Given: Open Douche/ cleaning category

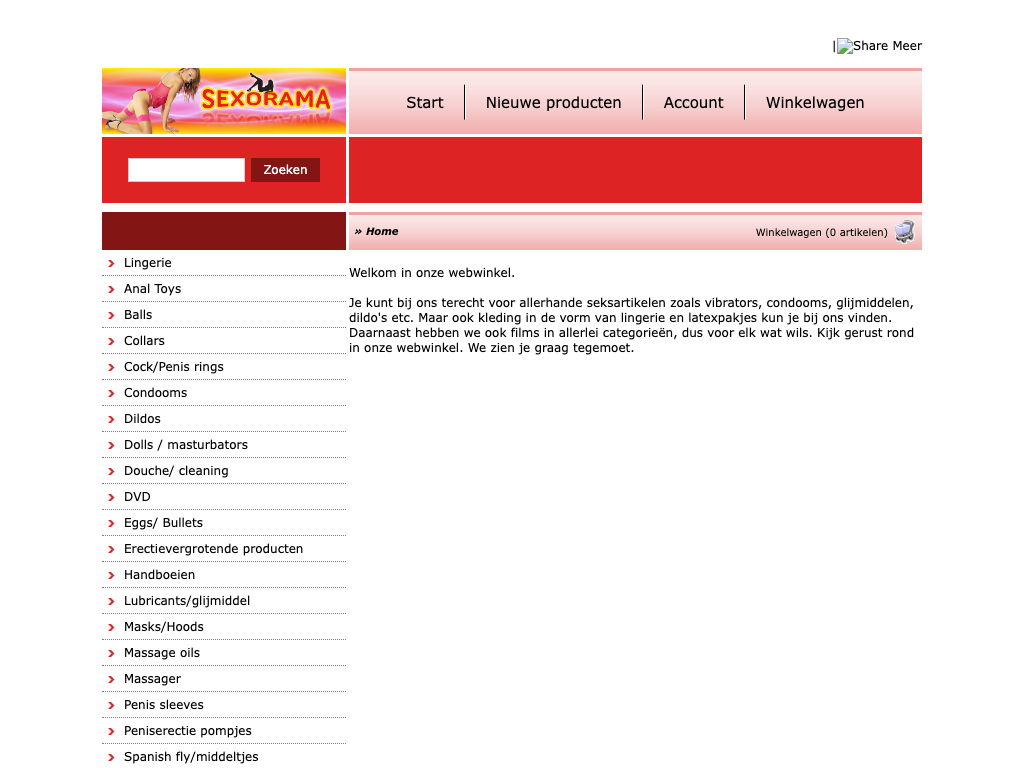Looking at the screenshot, I should click(176, 471).
